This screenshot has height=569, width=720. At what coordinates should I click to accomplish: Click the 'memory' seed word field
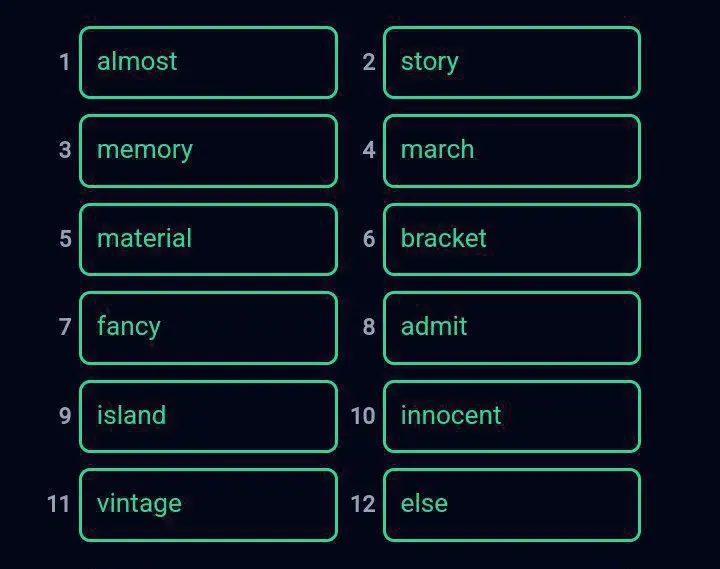click(208, 151)
